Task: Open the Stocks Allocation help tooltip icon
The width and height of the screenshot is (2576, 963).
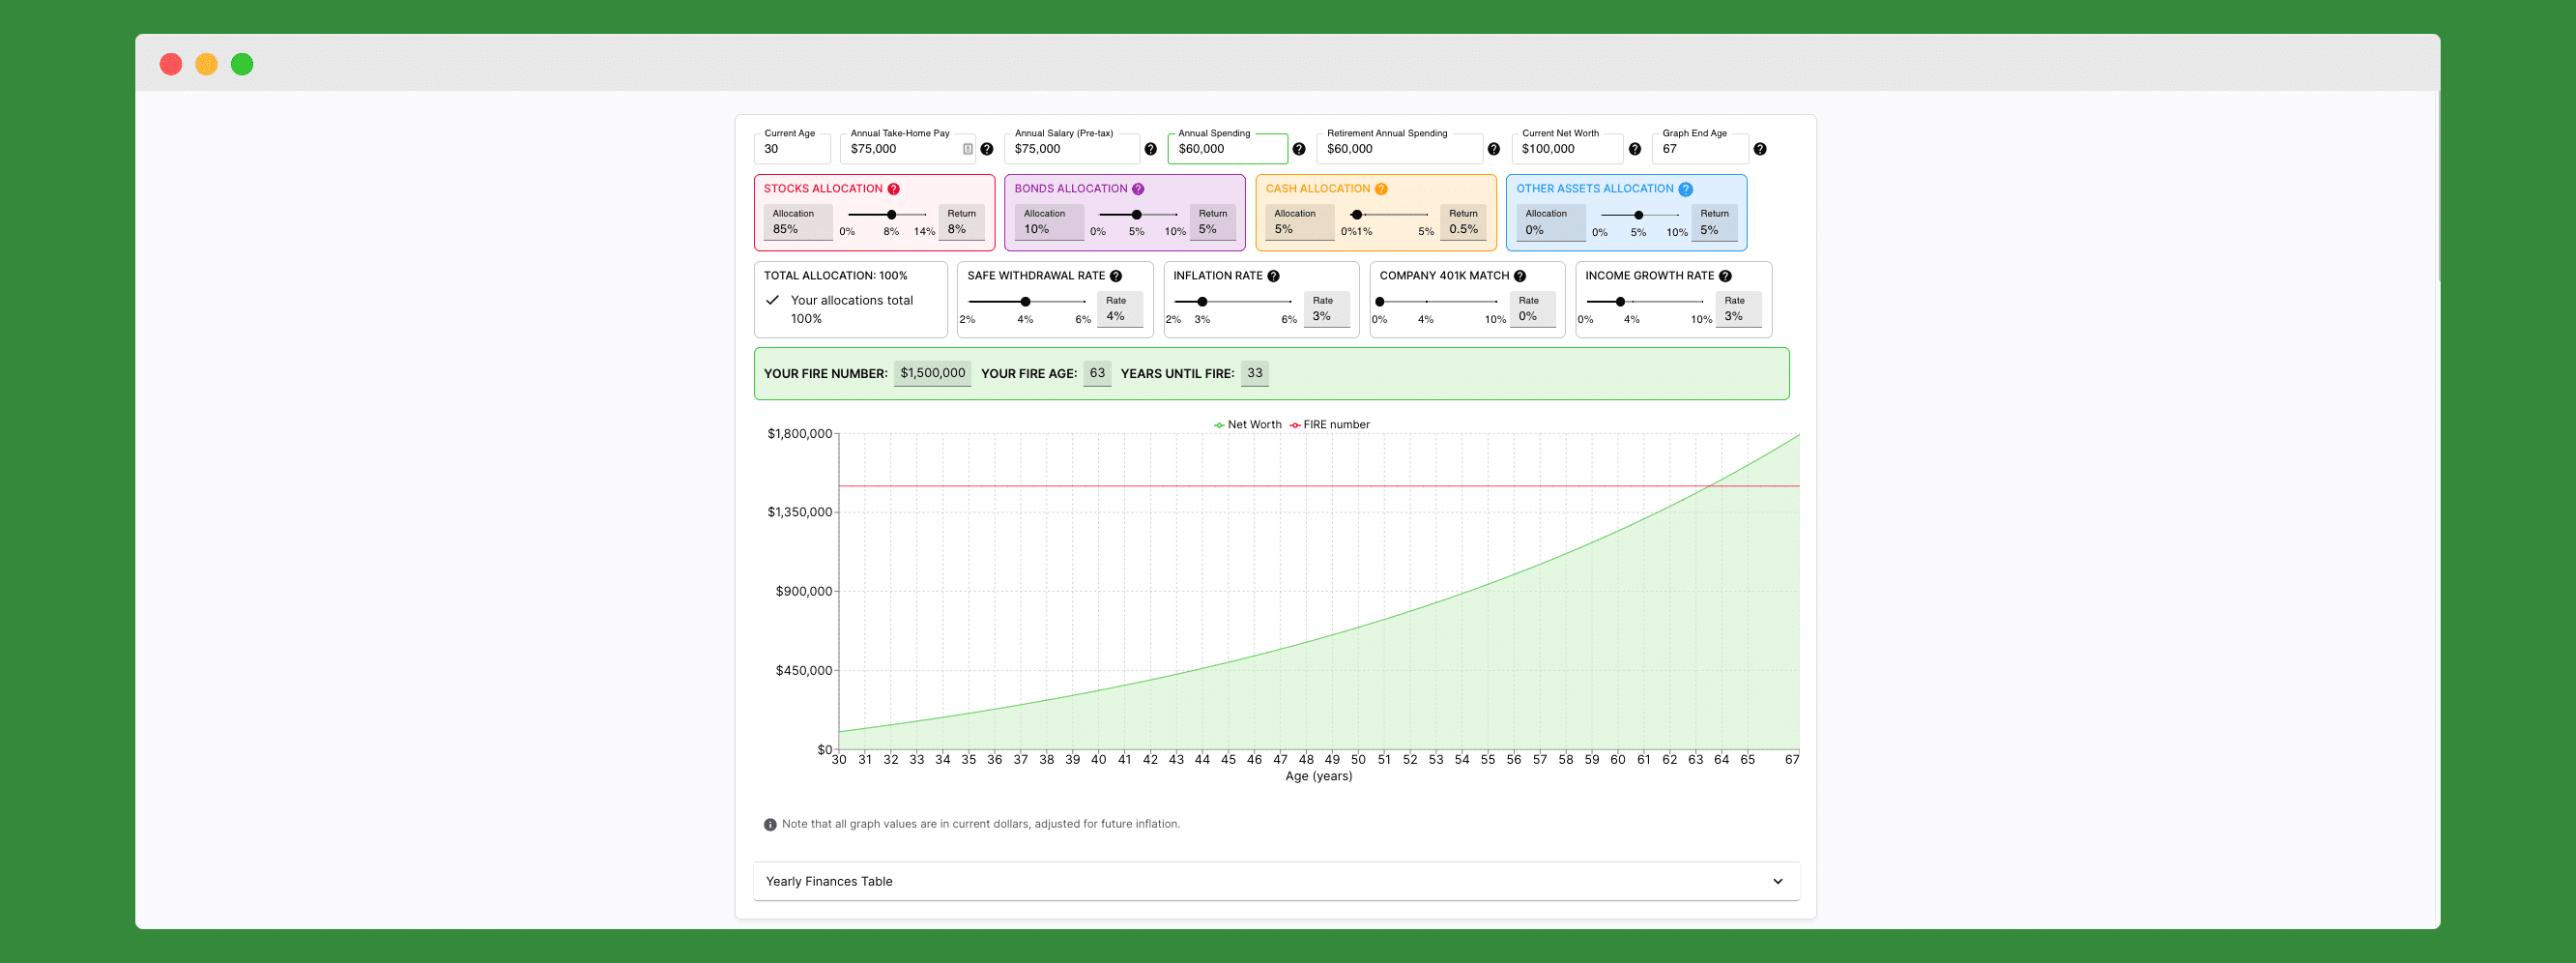Action: click(893, 189)
